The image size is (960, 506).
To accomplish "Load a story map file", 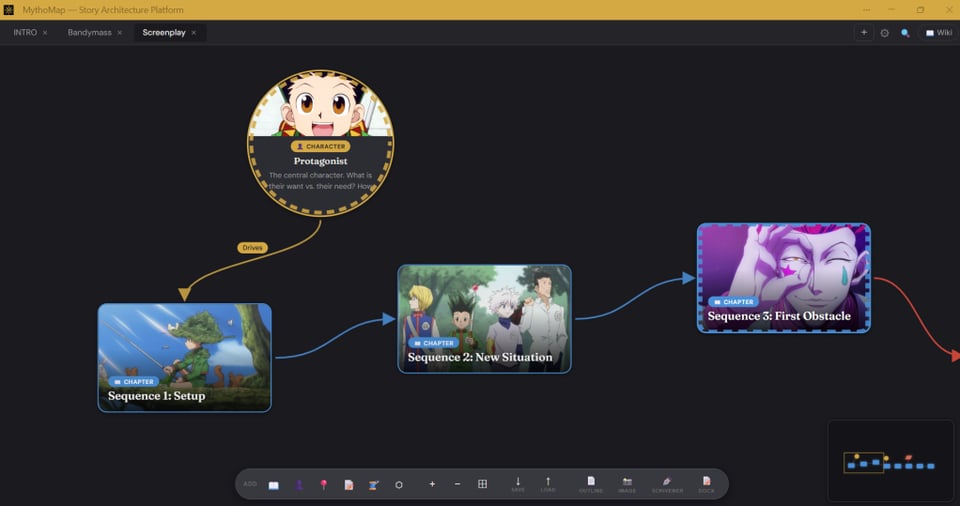I will tap(548, 485).
